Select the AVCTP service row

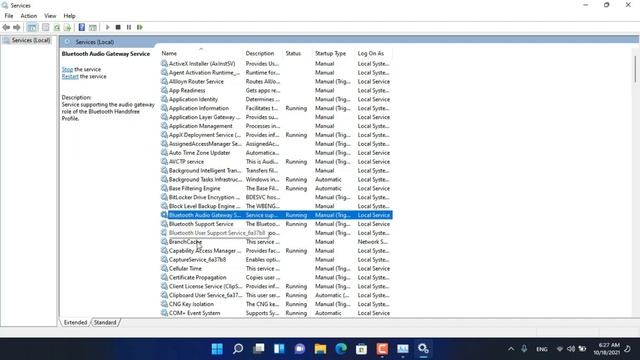click(276, 162)
